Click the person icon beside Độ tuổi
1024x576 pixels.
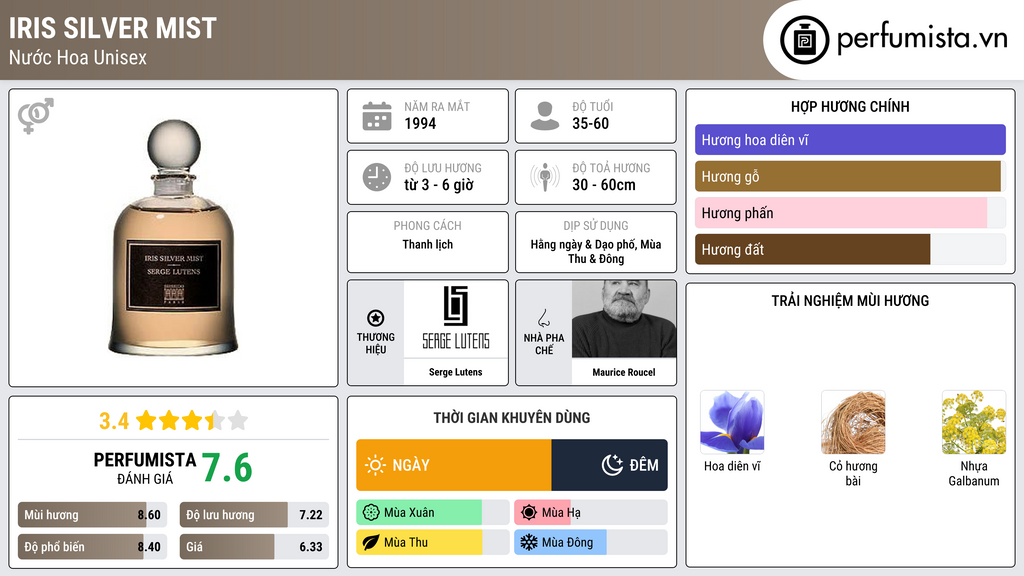tap(545, 116)
